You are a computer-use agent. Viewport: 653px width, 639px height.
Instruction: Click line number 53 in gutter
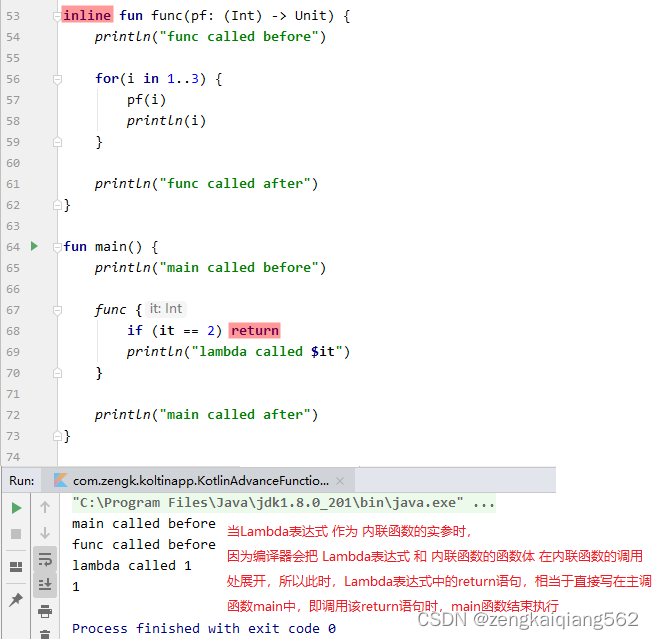(13, 16)
